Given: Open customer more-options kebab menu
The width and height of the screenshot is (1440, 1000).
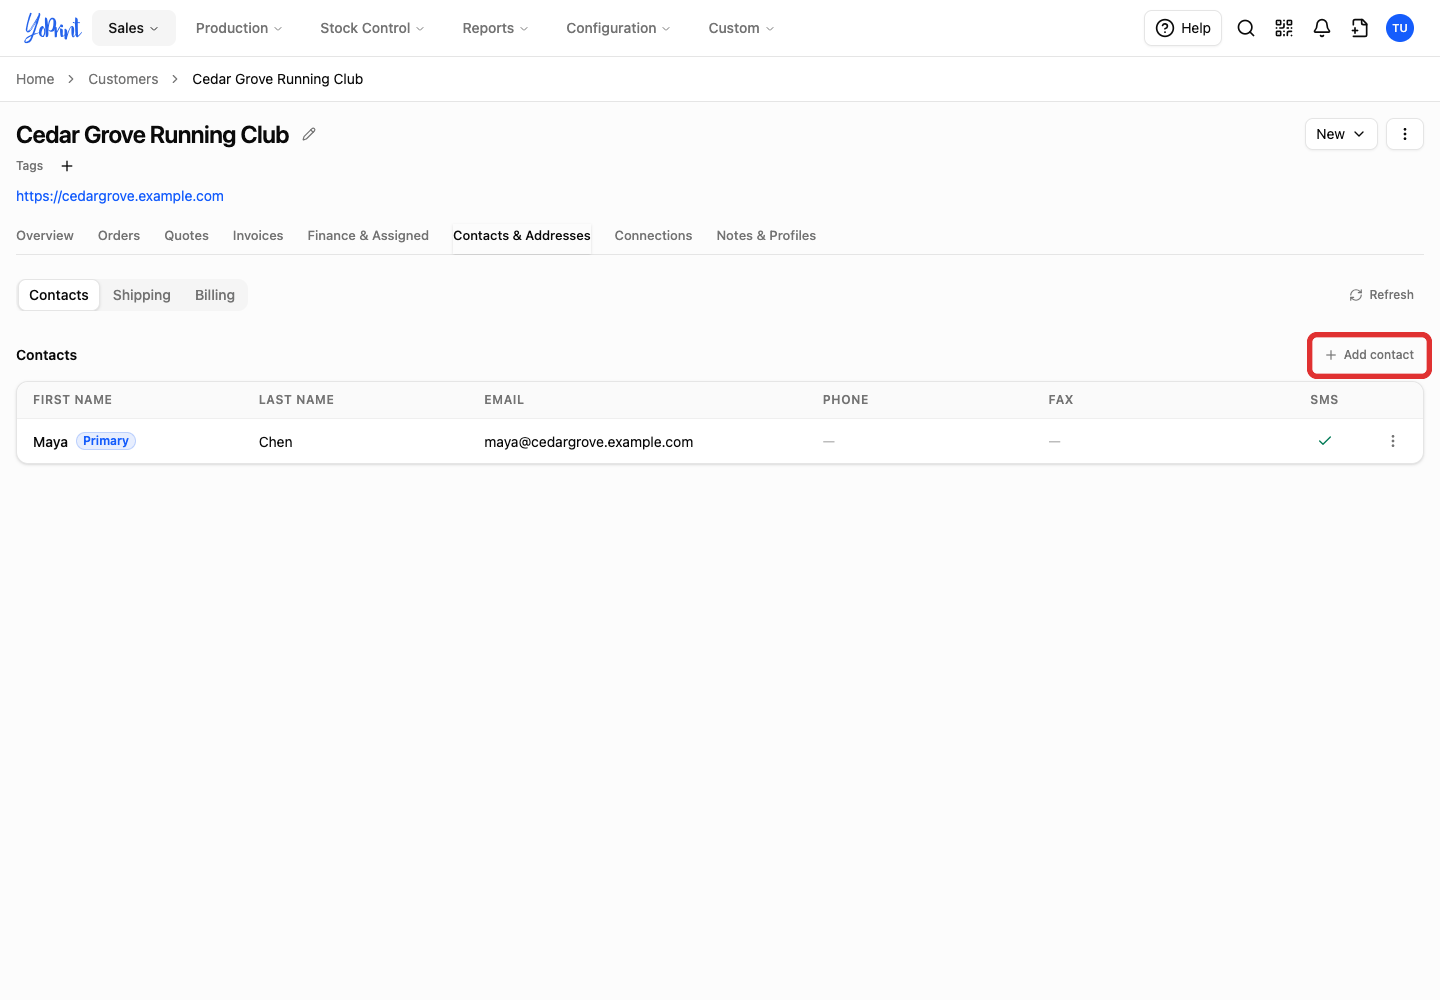Looking at the screenshot, I should (x=1405, y=134).
